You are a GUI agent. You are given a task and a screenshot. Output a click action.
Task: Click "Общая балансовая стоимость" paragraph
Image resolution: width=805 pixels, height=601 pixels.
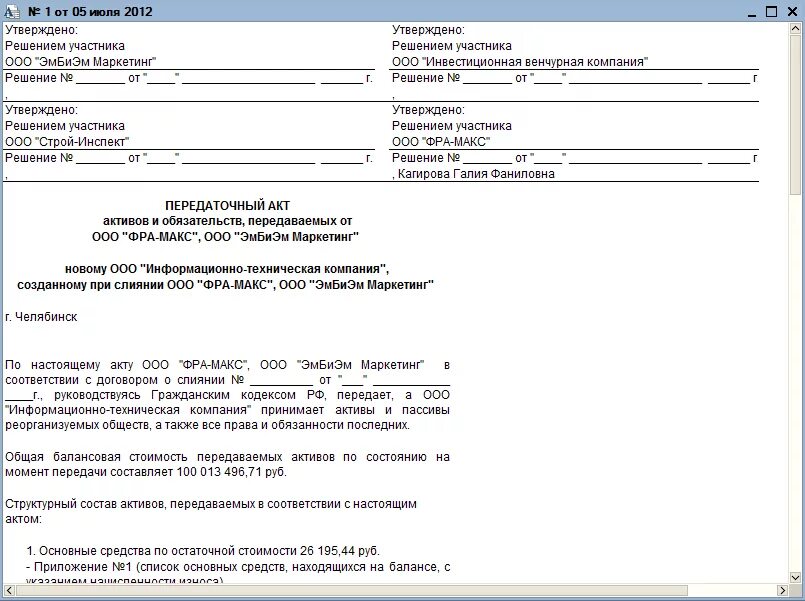(x=227, y=464)
